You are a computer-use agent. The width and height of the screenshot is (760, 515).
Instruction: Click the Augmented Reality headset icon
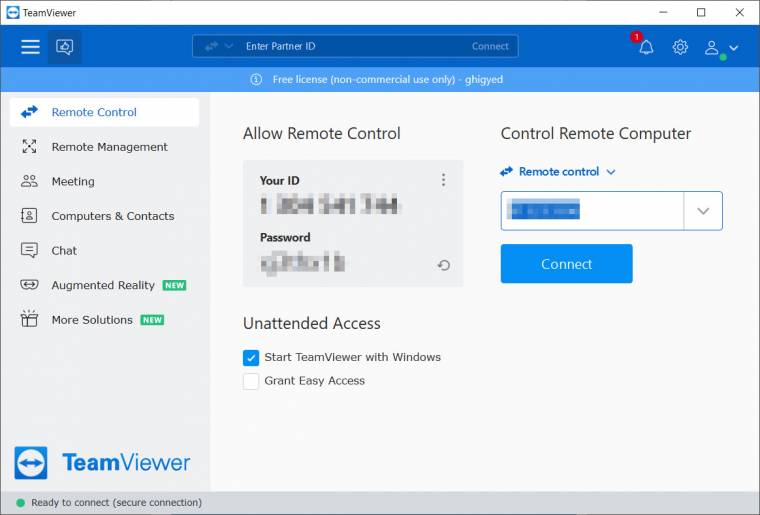[29, 284]
